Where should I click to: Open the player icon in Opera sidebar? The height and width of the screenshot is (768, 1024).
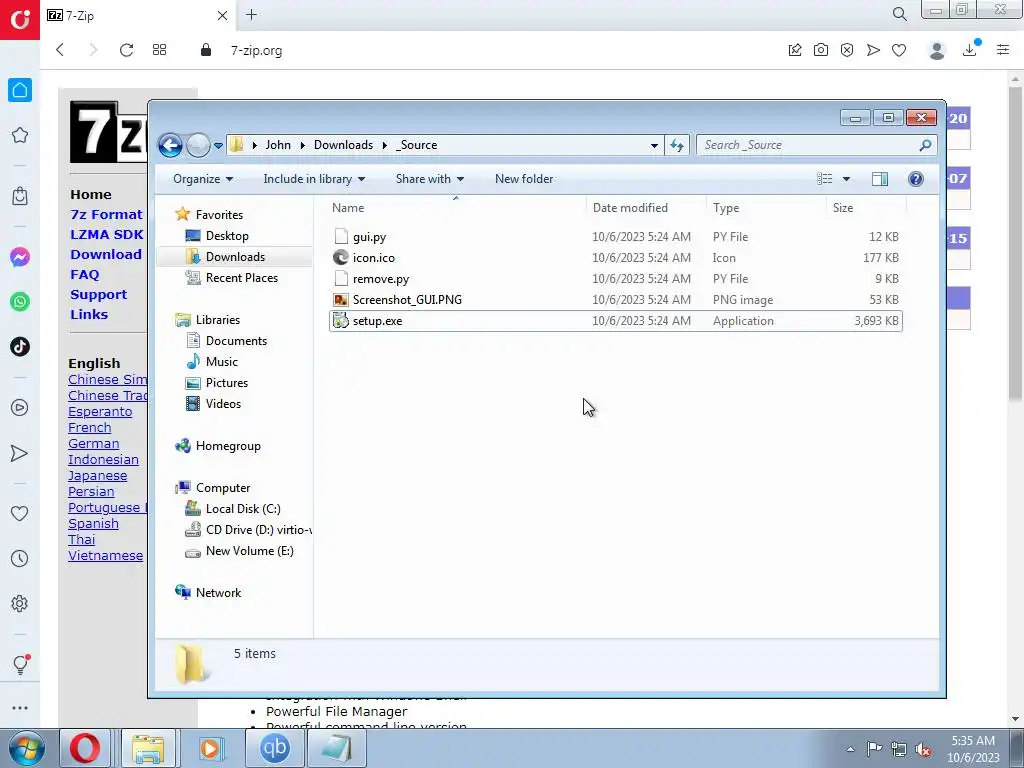(x=20, y=408)
